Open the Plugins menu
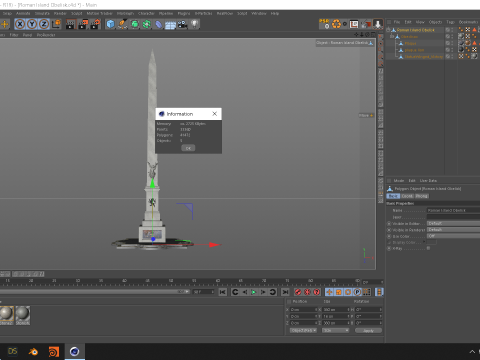The image size is (480, 360). click(184, 13)
